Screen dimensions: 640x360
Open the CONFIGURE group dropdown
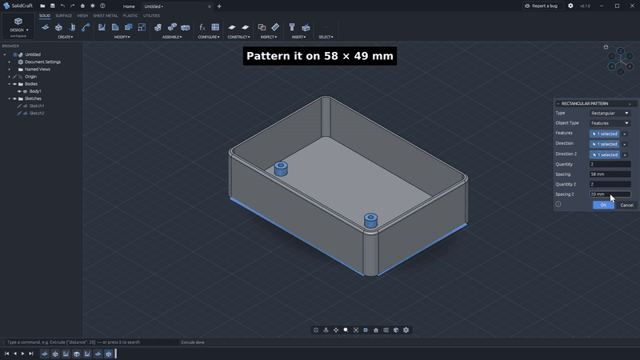[x=209, y=37]
